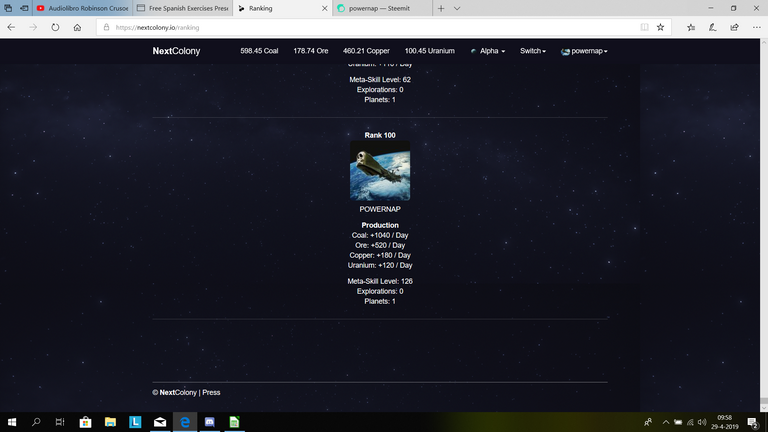Open Mail app from taskbar
The width and height of the screenshot is (768, 432).
pyautogui.click(x=160, y=422)
